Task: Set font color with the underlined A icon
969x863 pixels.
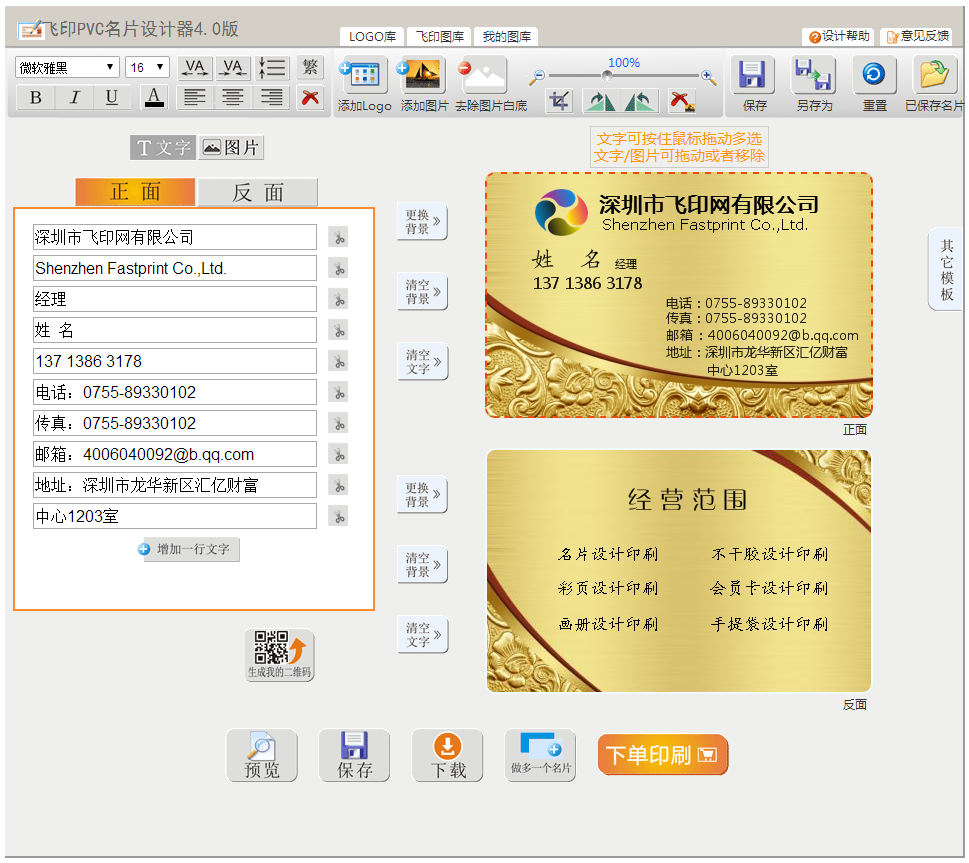Action: point(152,97)
